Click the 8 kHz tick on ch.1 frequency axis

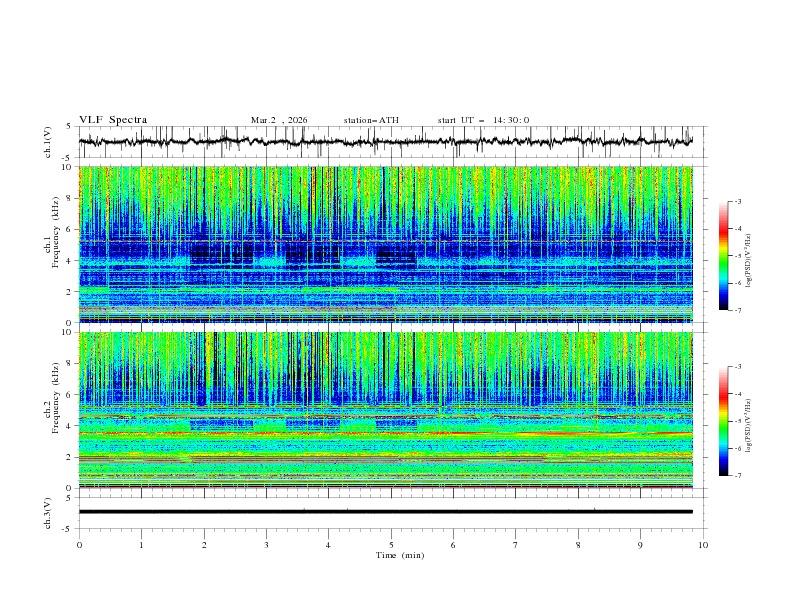click(x=71, y=198)
